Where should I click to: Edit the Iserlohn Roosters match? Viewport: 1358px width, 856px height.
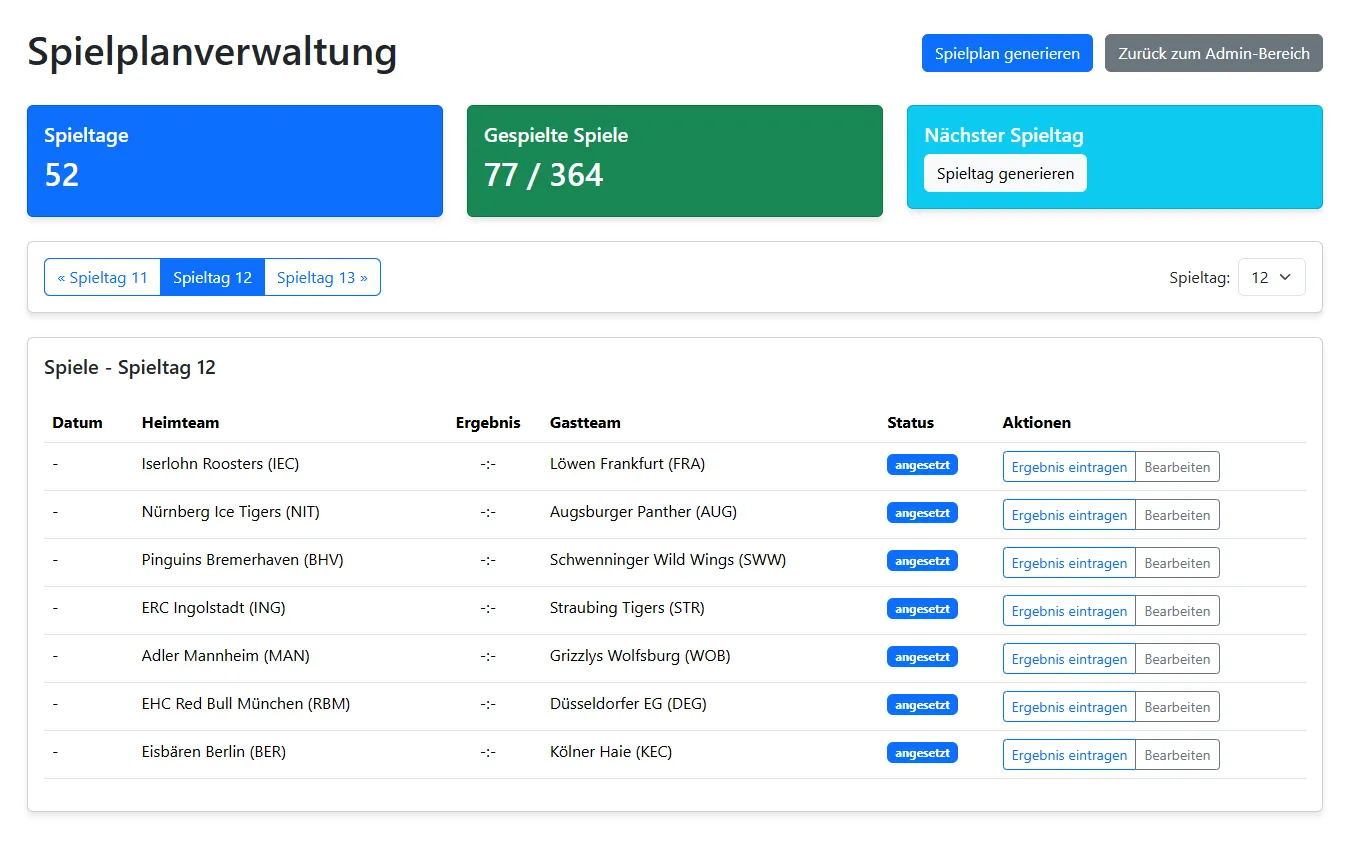(1177, 467)
